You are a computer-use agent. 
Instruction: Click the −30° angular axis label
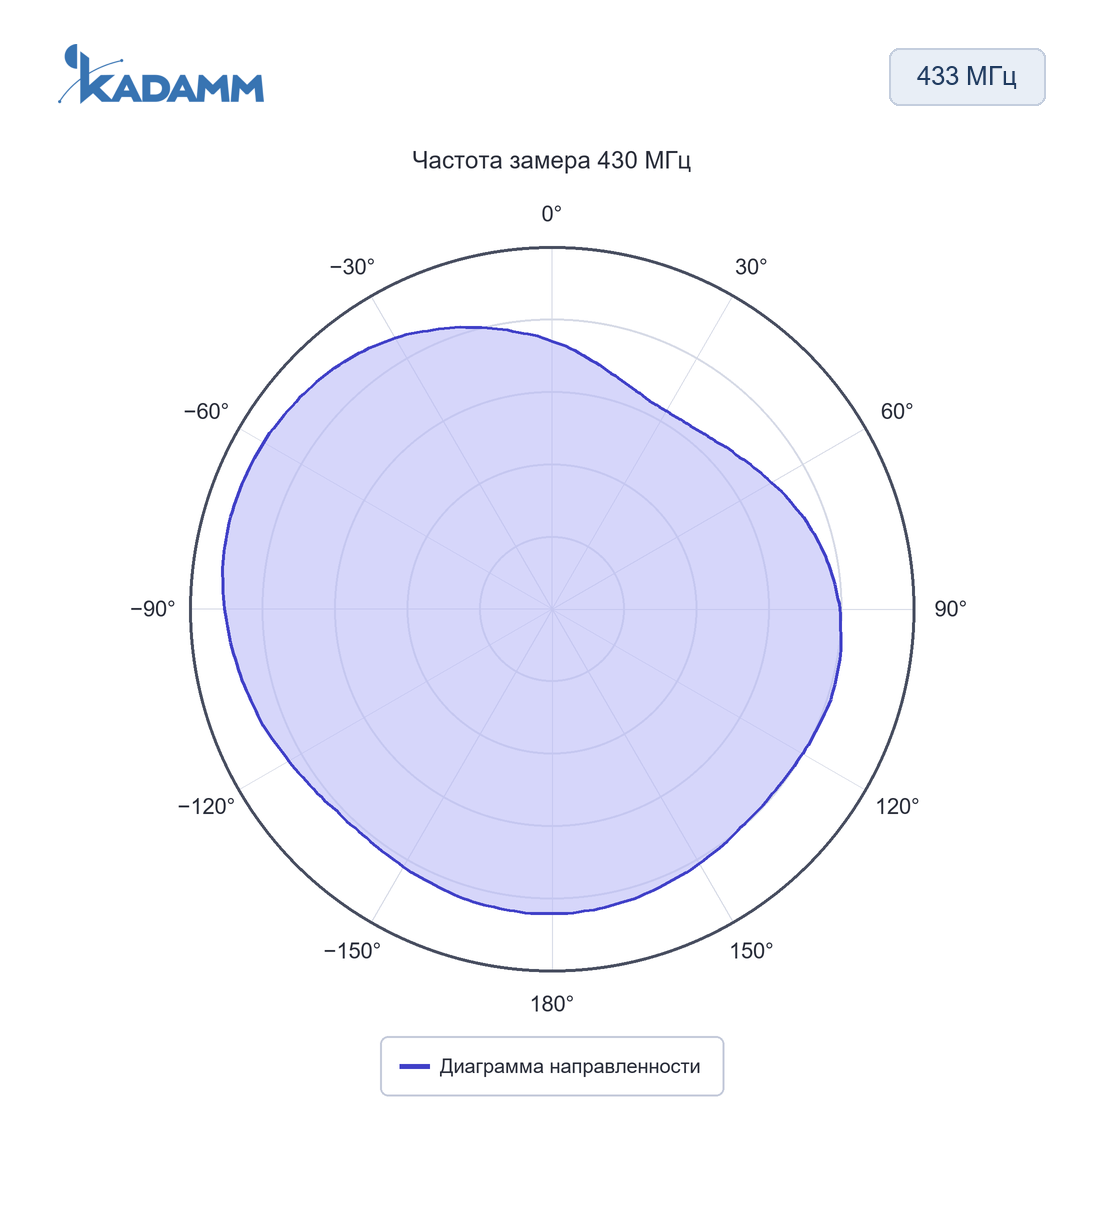click(x=352, y=267)
